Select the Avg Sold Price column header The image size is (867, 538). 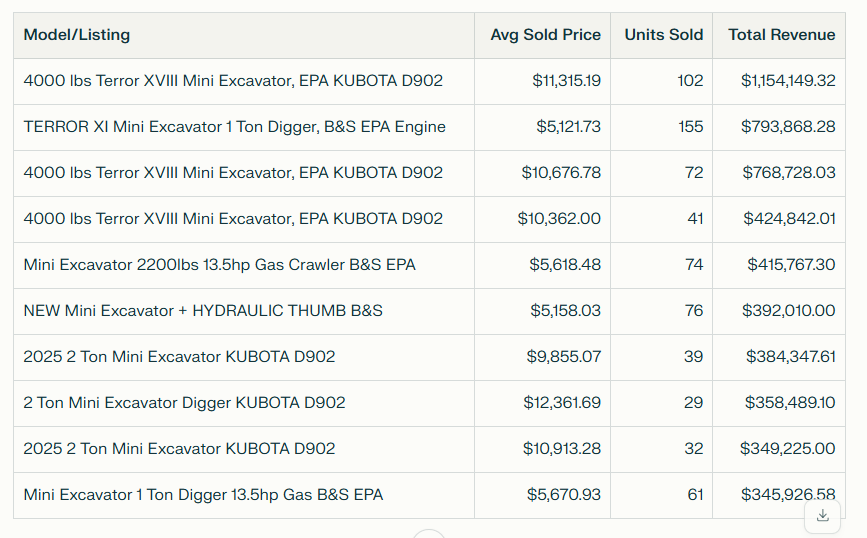(545, 35)
